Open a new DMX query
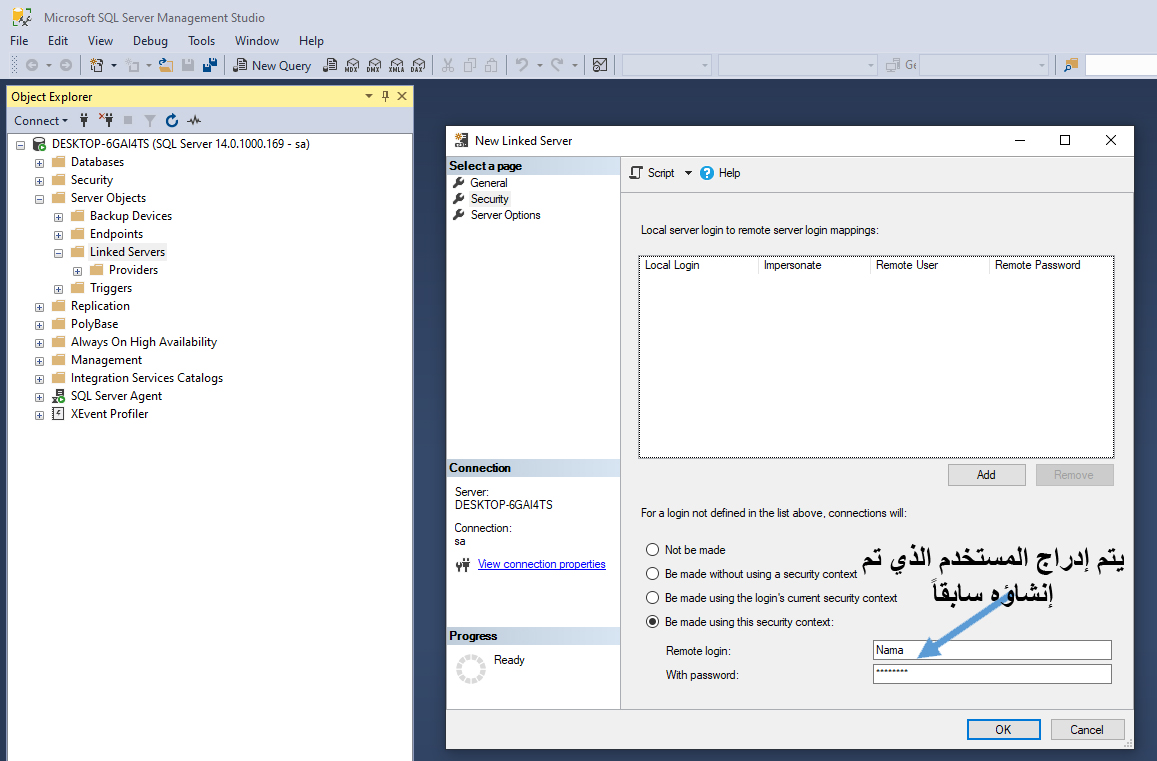This screenshot has height=761, width=1157. (x=374, y=66)
